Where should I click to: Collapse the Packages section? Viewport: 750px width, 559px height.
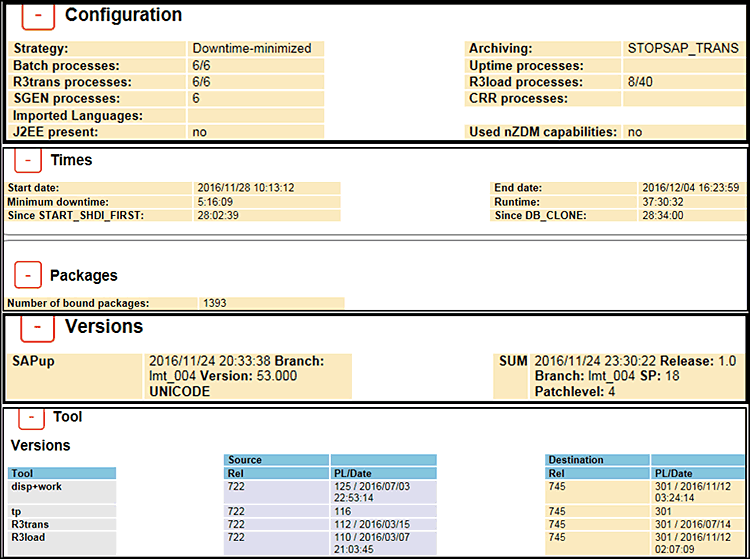click(x=30, y=275)
